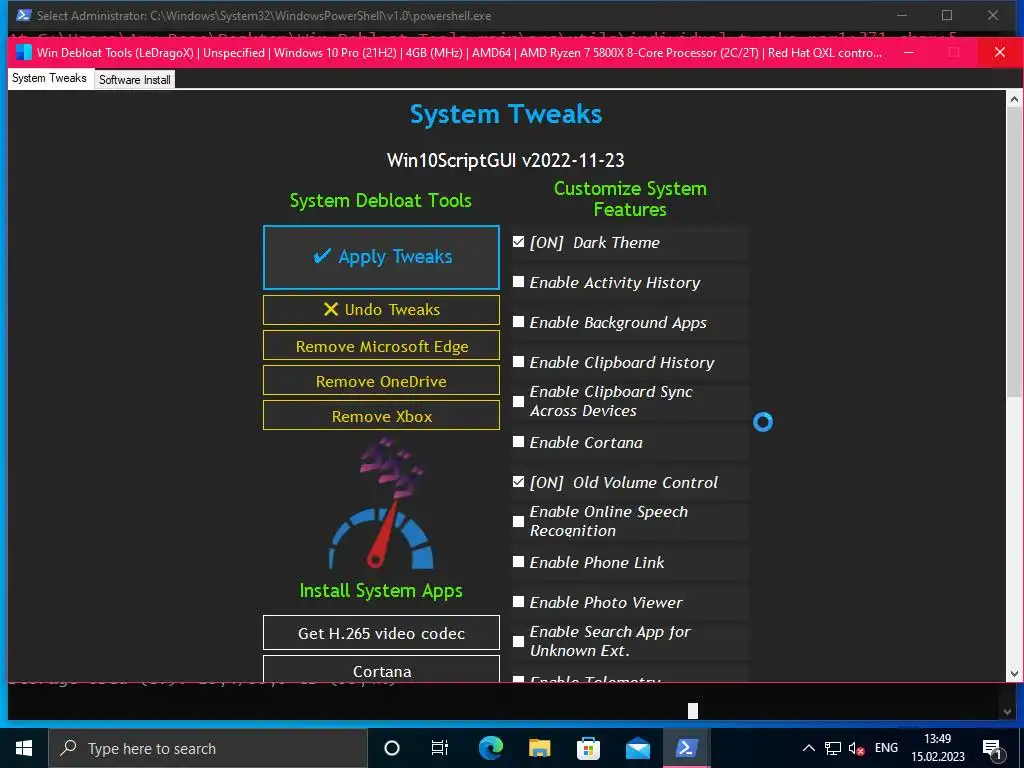
Task: Open Microsoft Store from taskbar
Action: 588,748
